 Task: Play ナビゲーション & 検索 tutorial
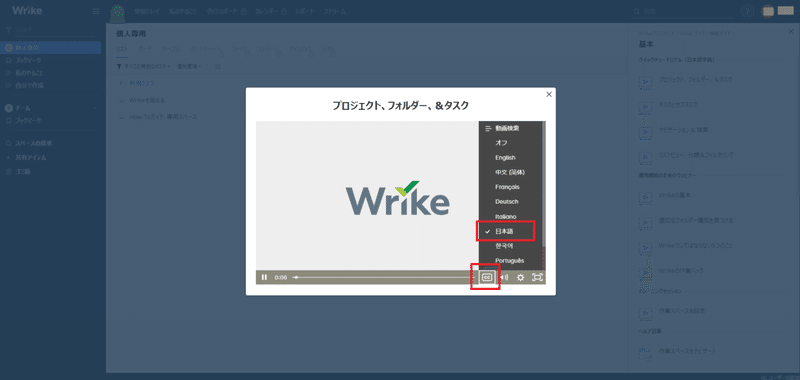[683, 130]
